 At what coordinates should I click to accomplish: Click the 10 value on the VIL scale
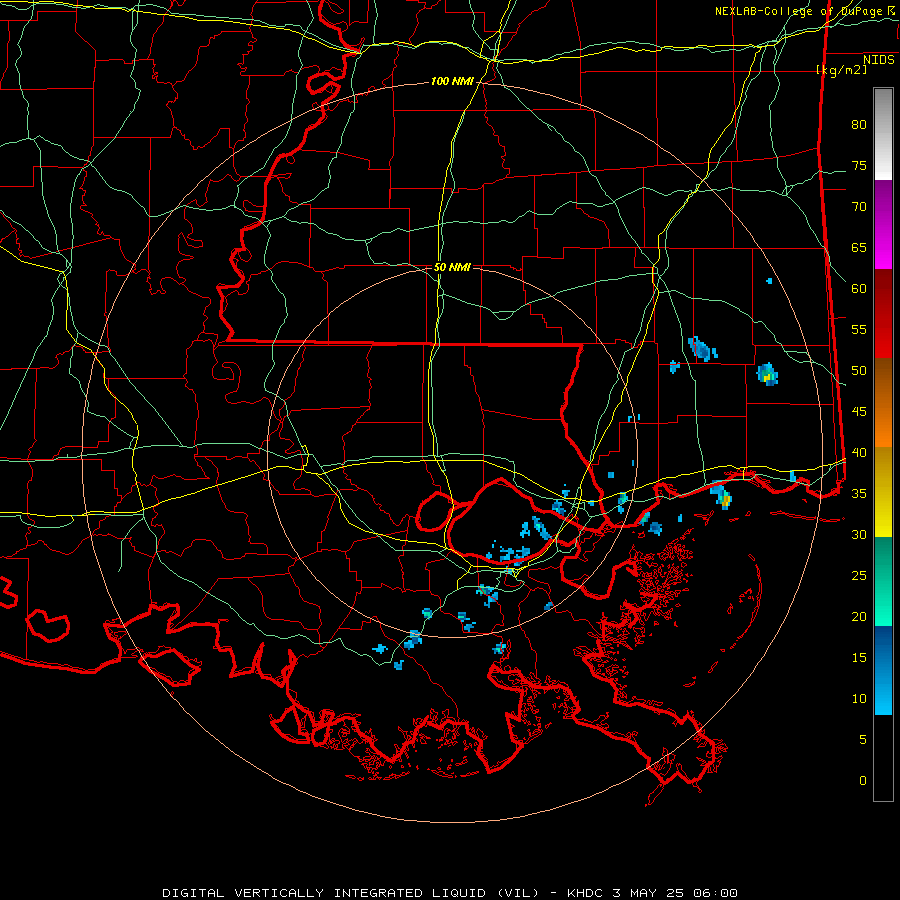click(x=859, y=699)
